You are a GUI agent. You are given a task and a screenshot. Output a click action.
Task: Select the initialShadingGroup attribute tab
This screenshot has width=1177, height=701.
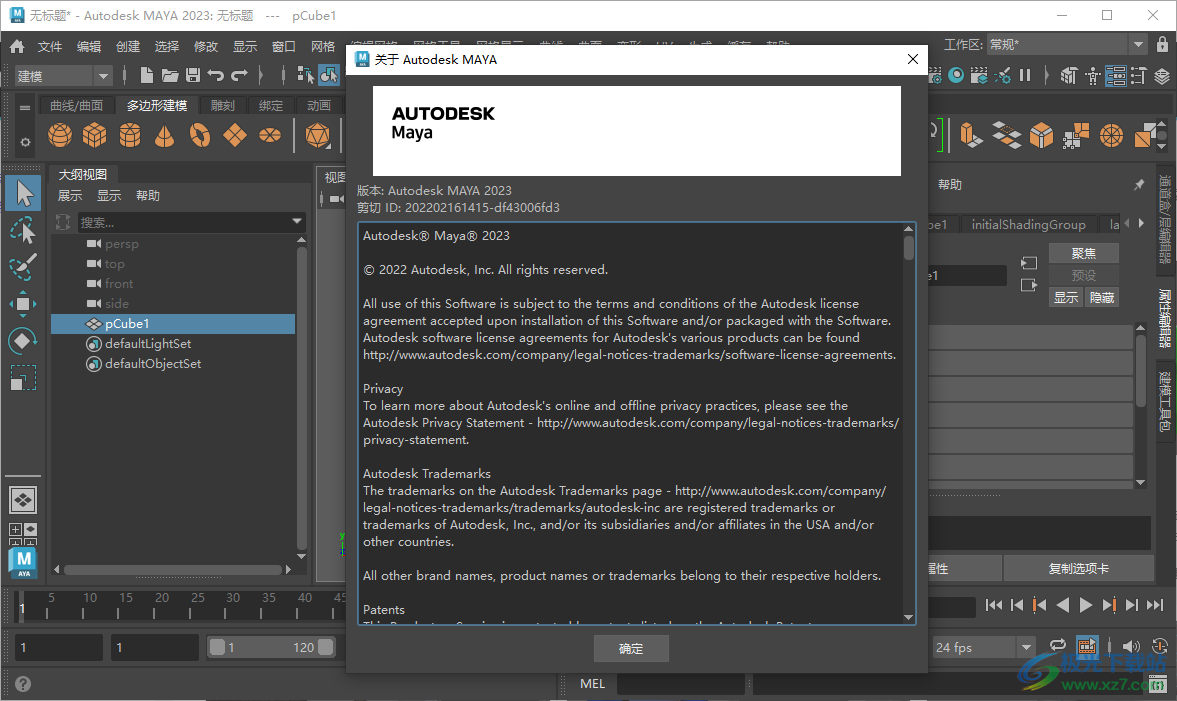point(1028,224)
